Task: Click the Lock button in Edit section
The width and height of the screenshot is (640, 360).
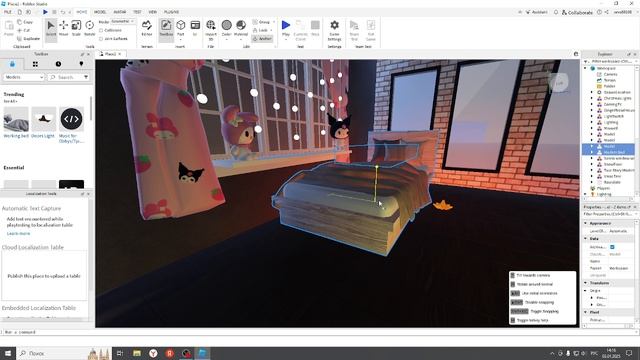Action: [x=261, y=30]
